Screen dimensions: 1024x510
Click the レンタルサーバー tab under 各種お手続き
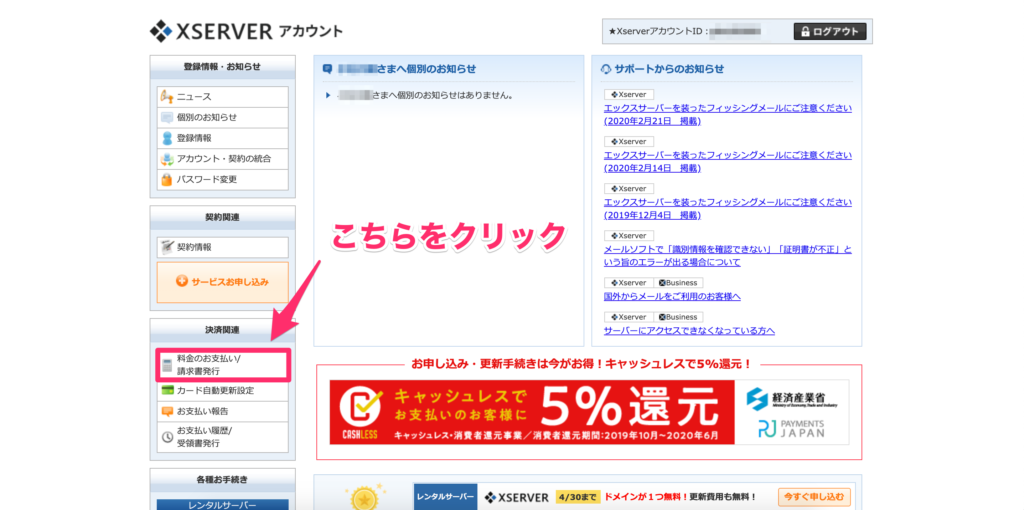click(x=222, y=505)
